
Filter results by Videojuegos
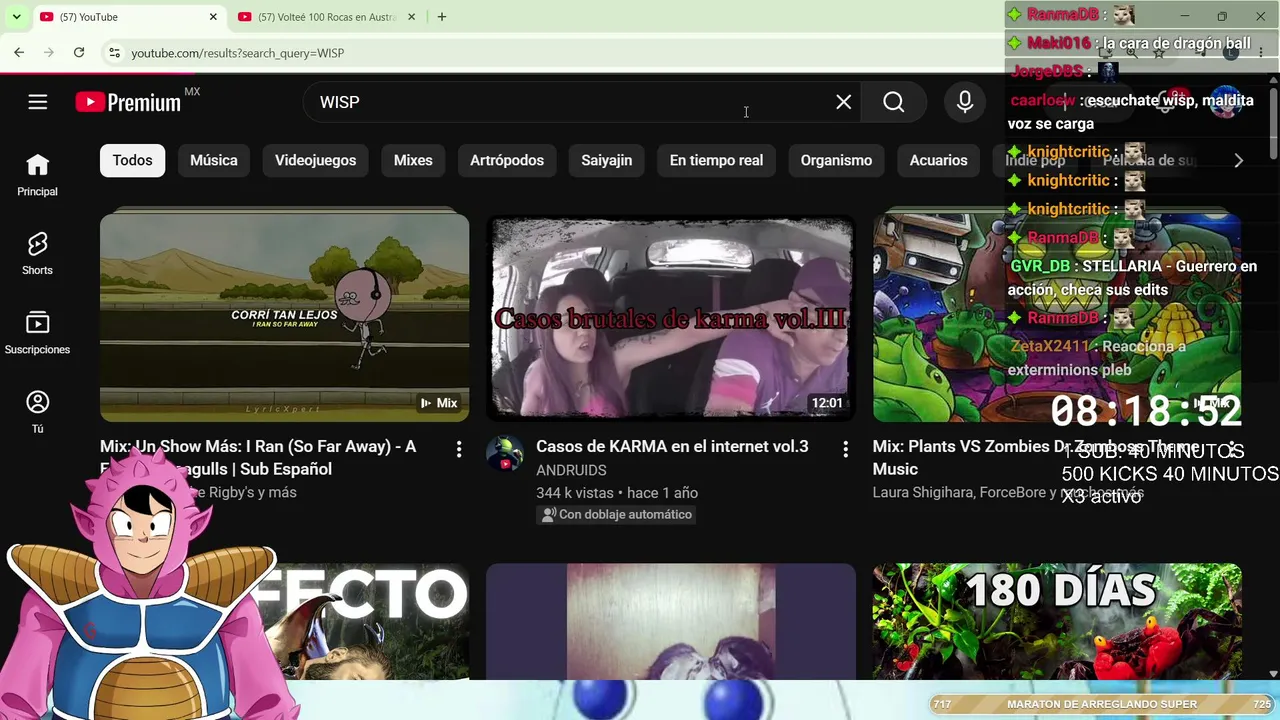316,160
